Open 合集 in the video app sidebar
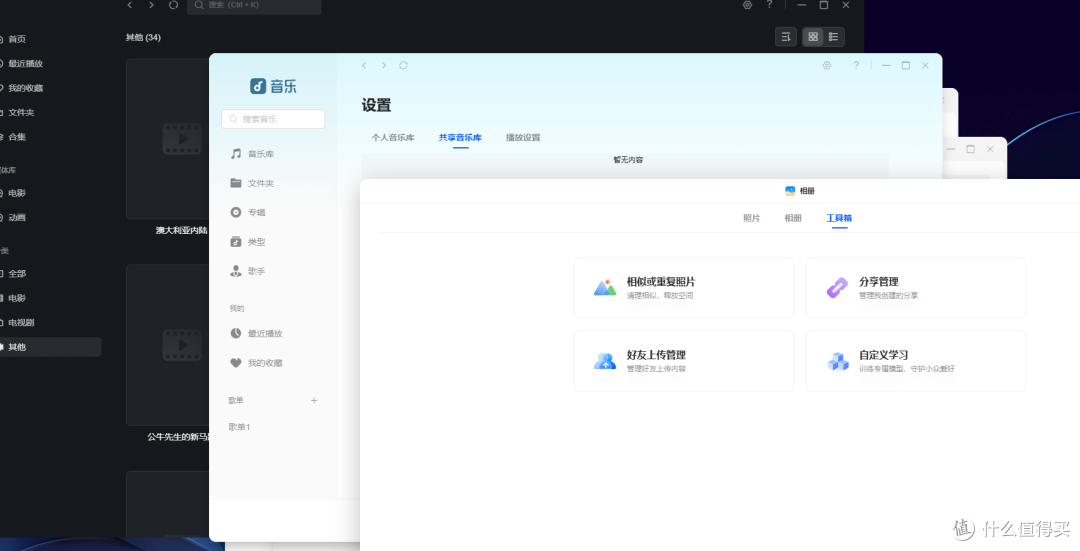The height and width of the screenshot is (551, 1080). (x=17, y=137)
